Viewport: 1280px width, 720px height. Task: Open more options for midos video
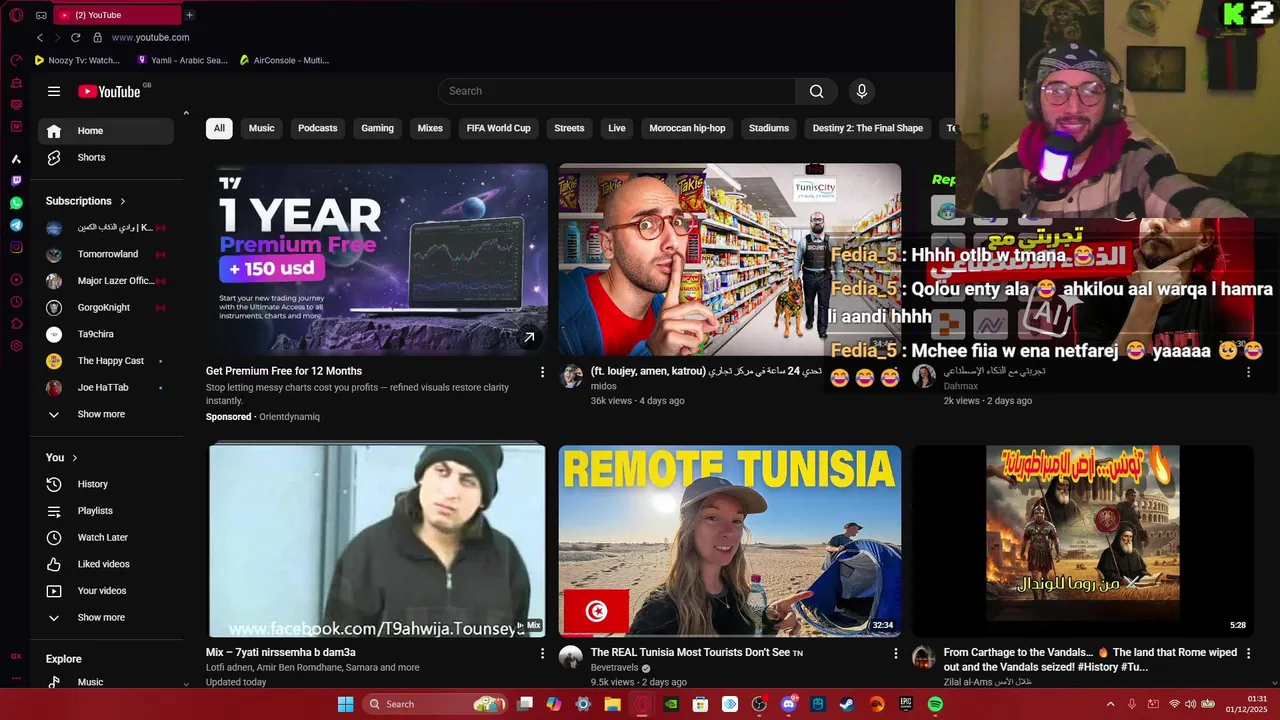click(x=896, y=371)
